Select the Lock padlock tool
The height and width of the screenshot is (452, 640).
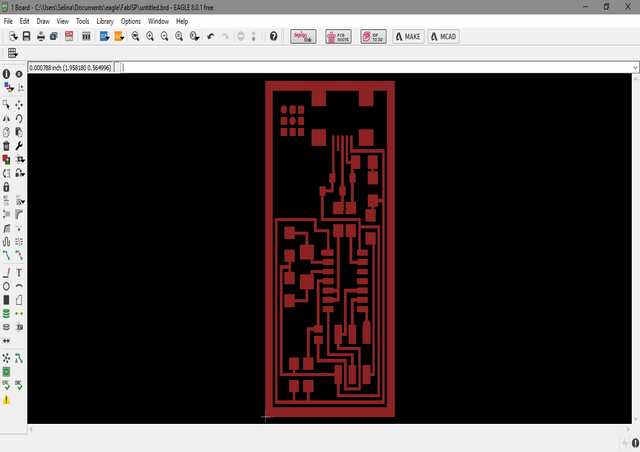click(6, 187)
